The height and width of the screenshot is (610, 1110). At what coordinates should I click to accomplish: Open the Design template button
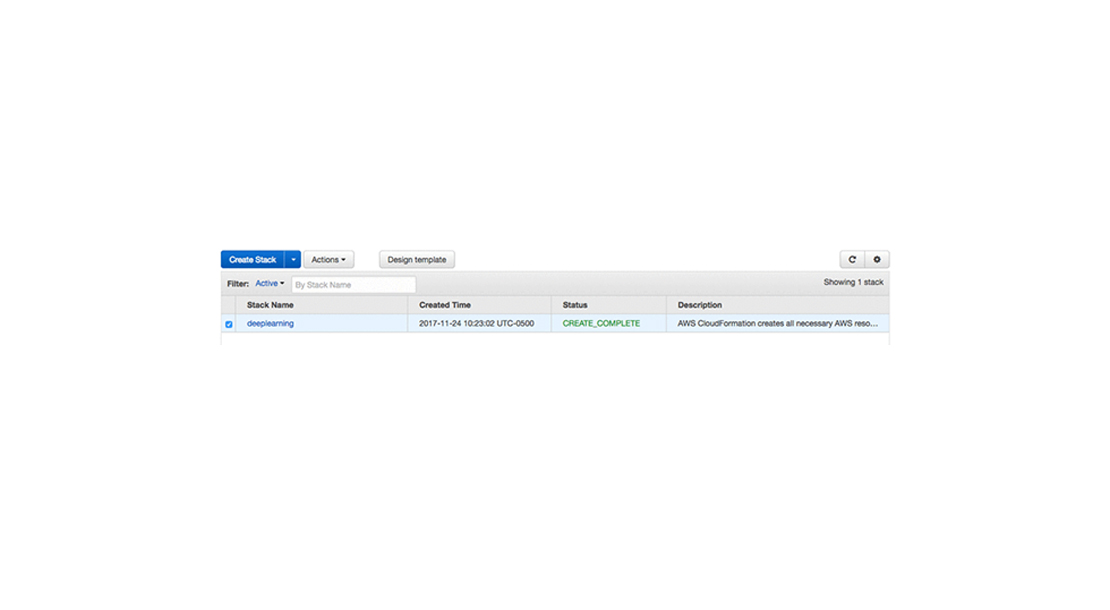pos(417,260)
